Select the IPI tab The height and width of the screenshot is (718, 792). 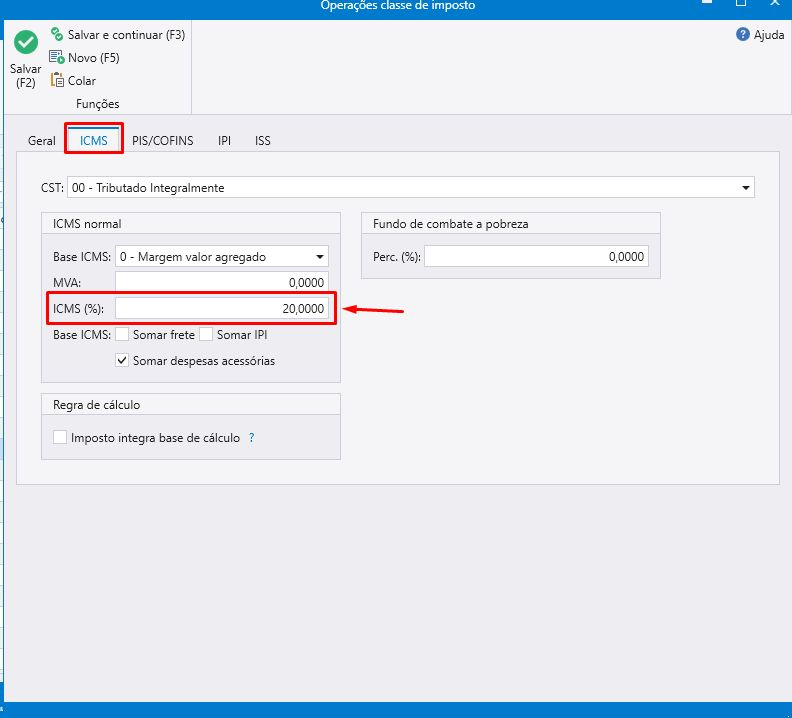point(225,141)
